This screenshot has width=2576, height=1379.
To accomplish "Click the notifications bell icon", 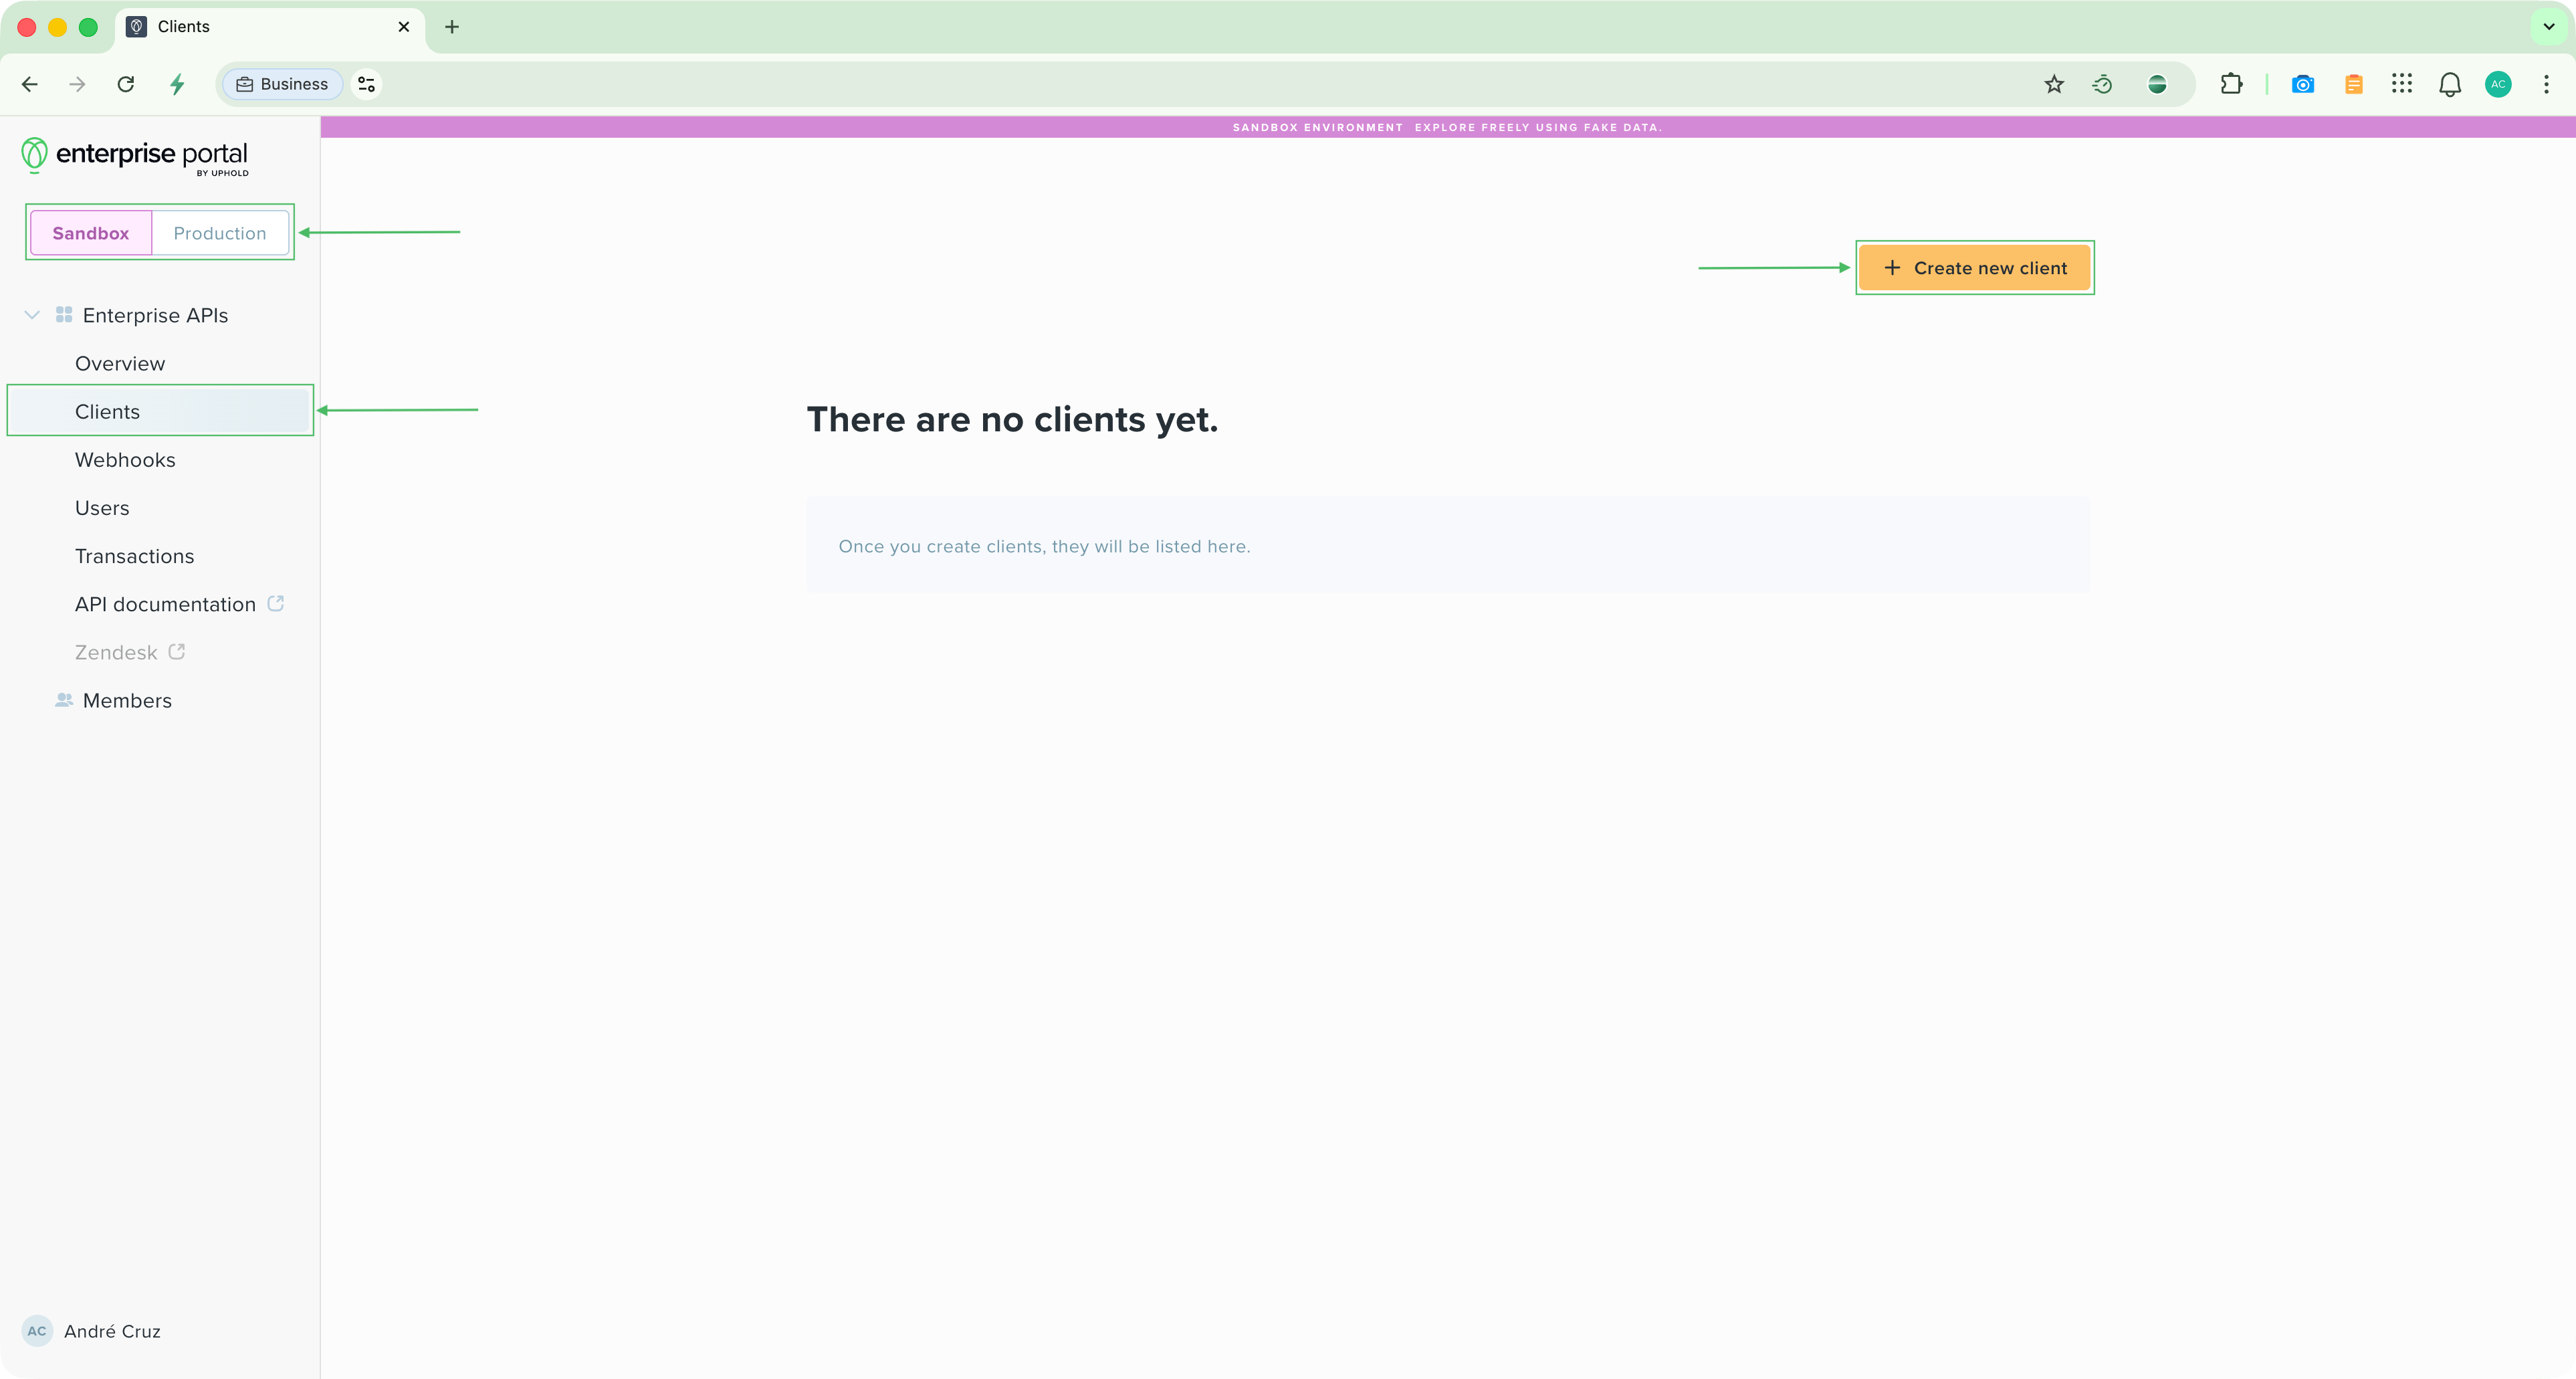I will pyautogui.click(x=2450, y=84).
